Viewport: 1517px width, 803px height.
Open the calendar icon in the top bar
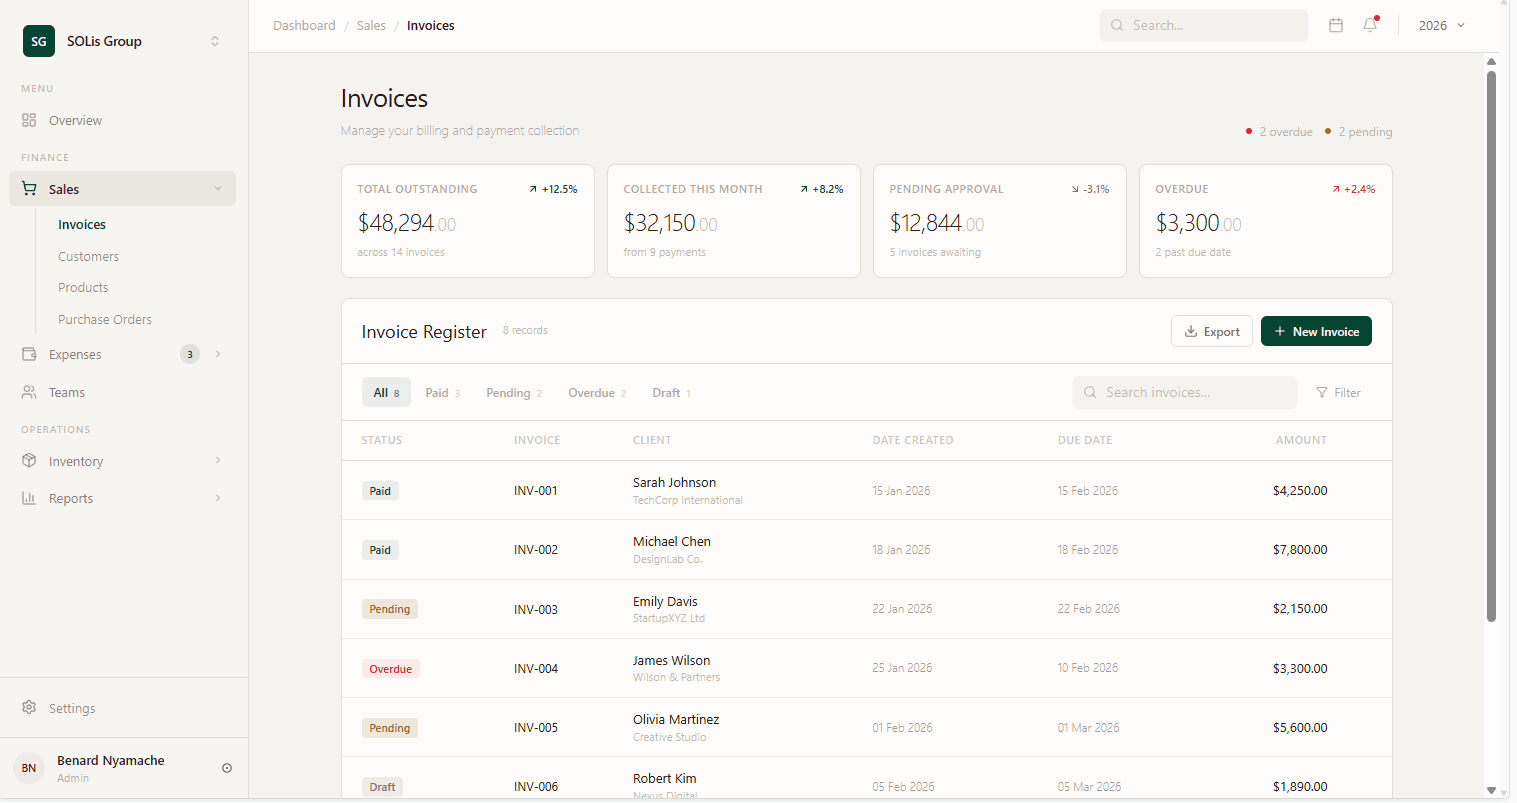[1336, 25]
